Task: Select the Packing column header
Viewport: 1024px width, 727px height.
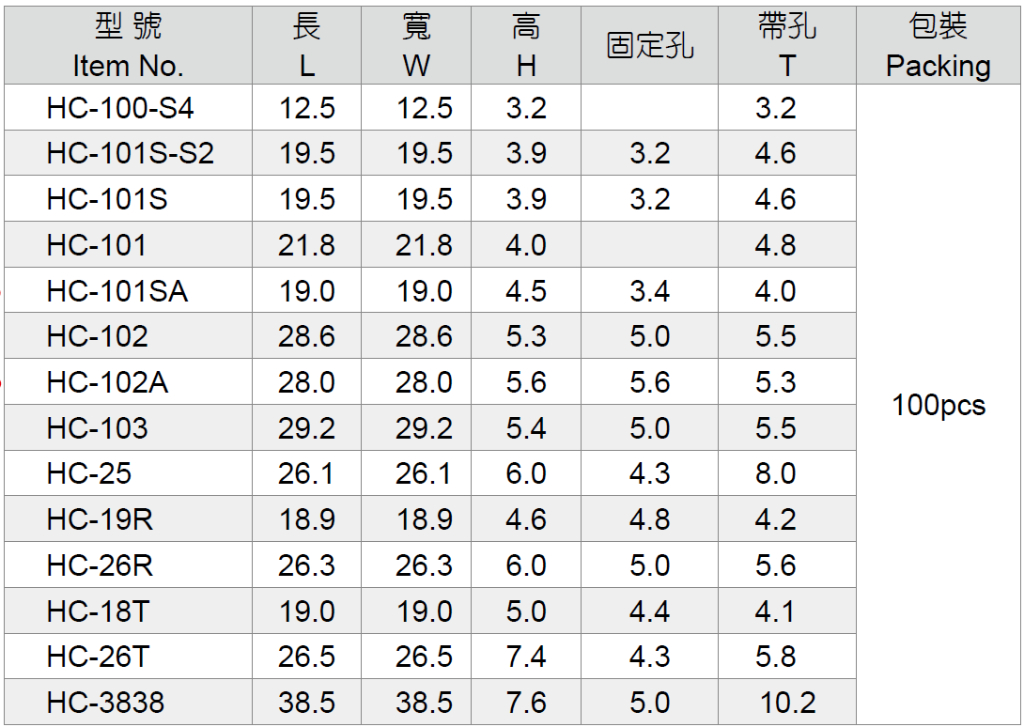Action: point(938,46)
